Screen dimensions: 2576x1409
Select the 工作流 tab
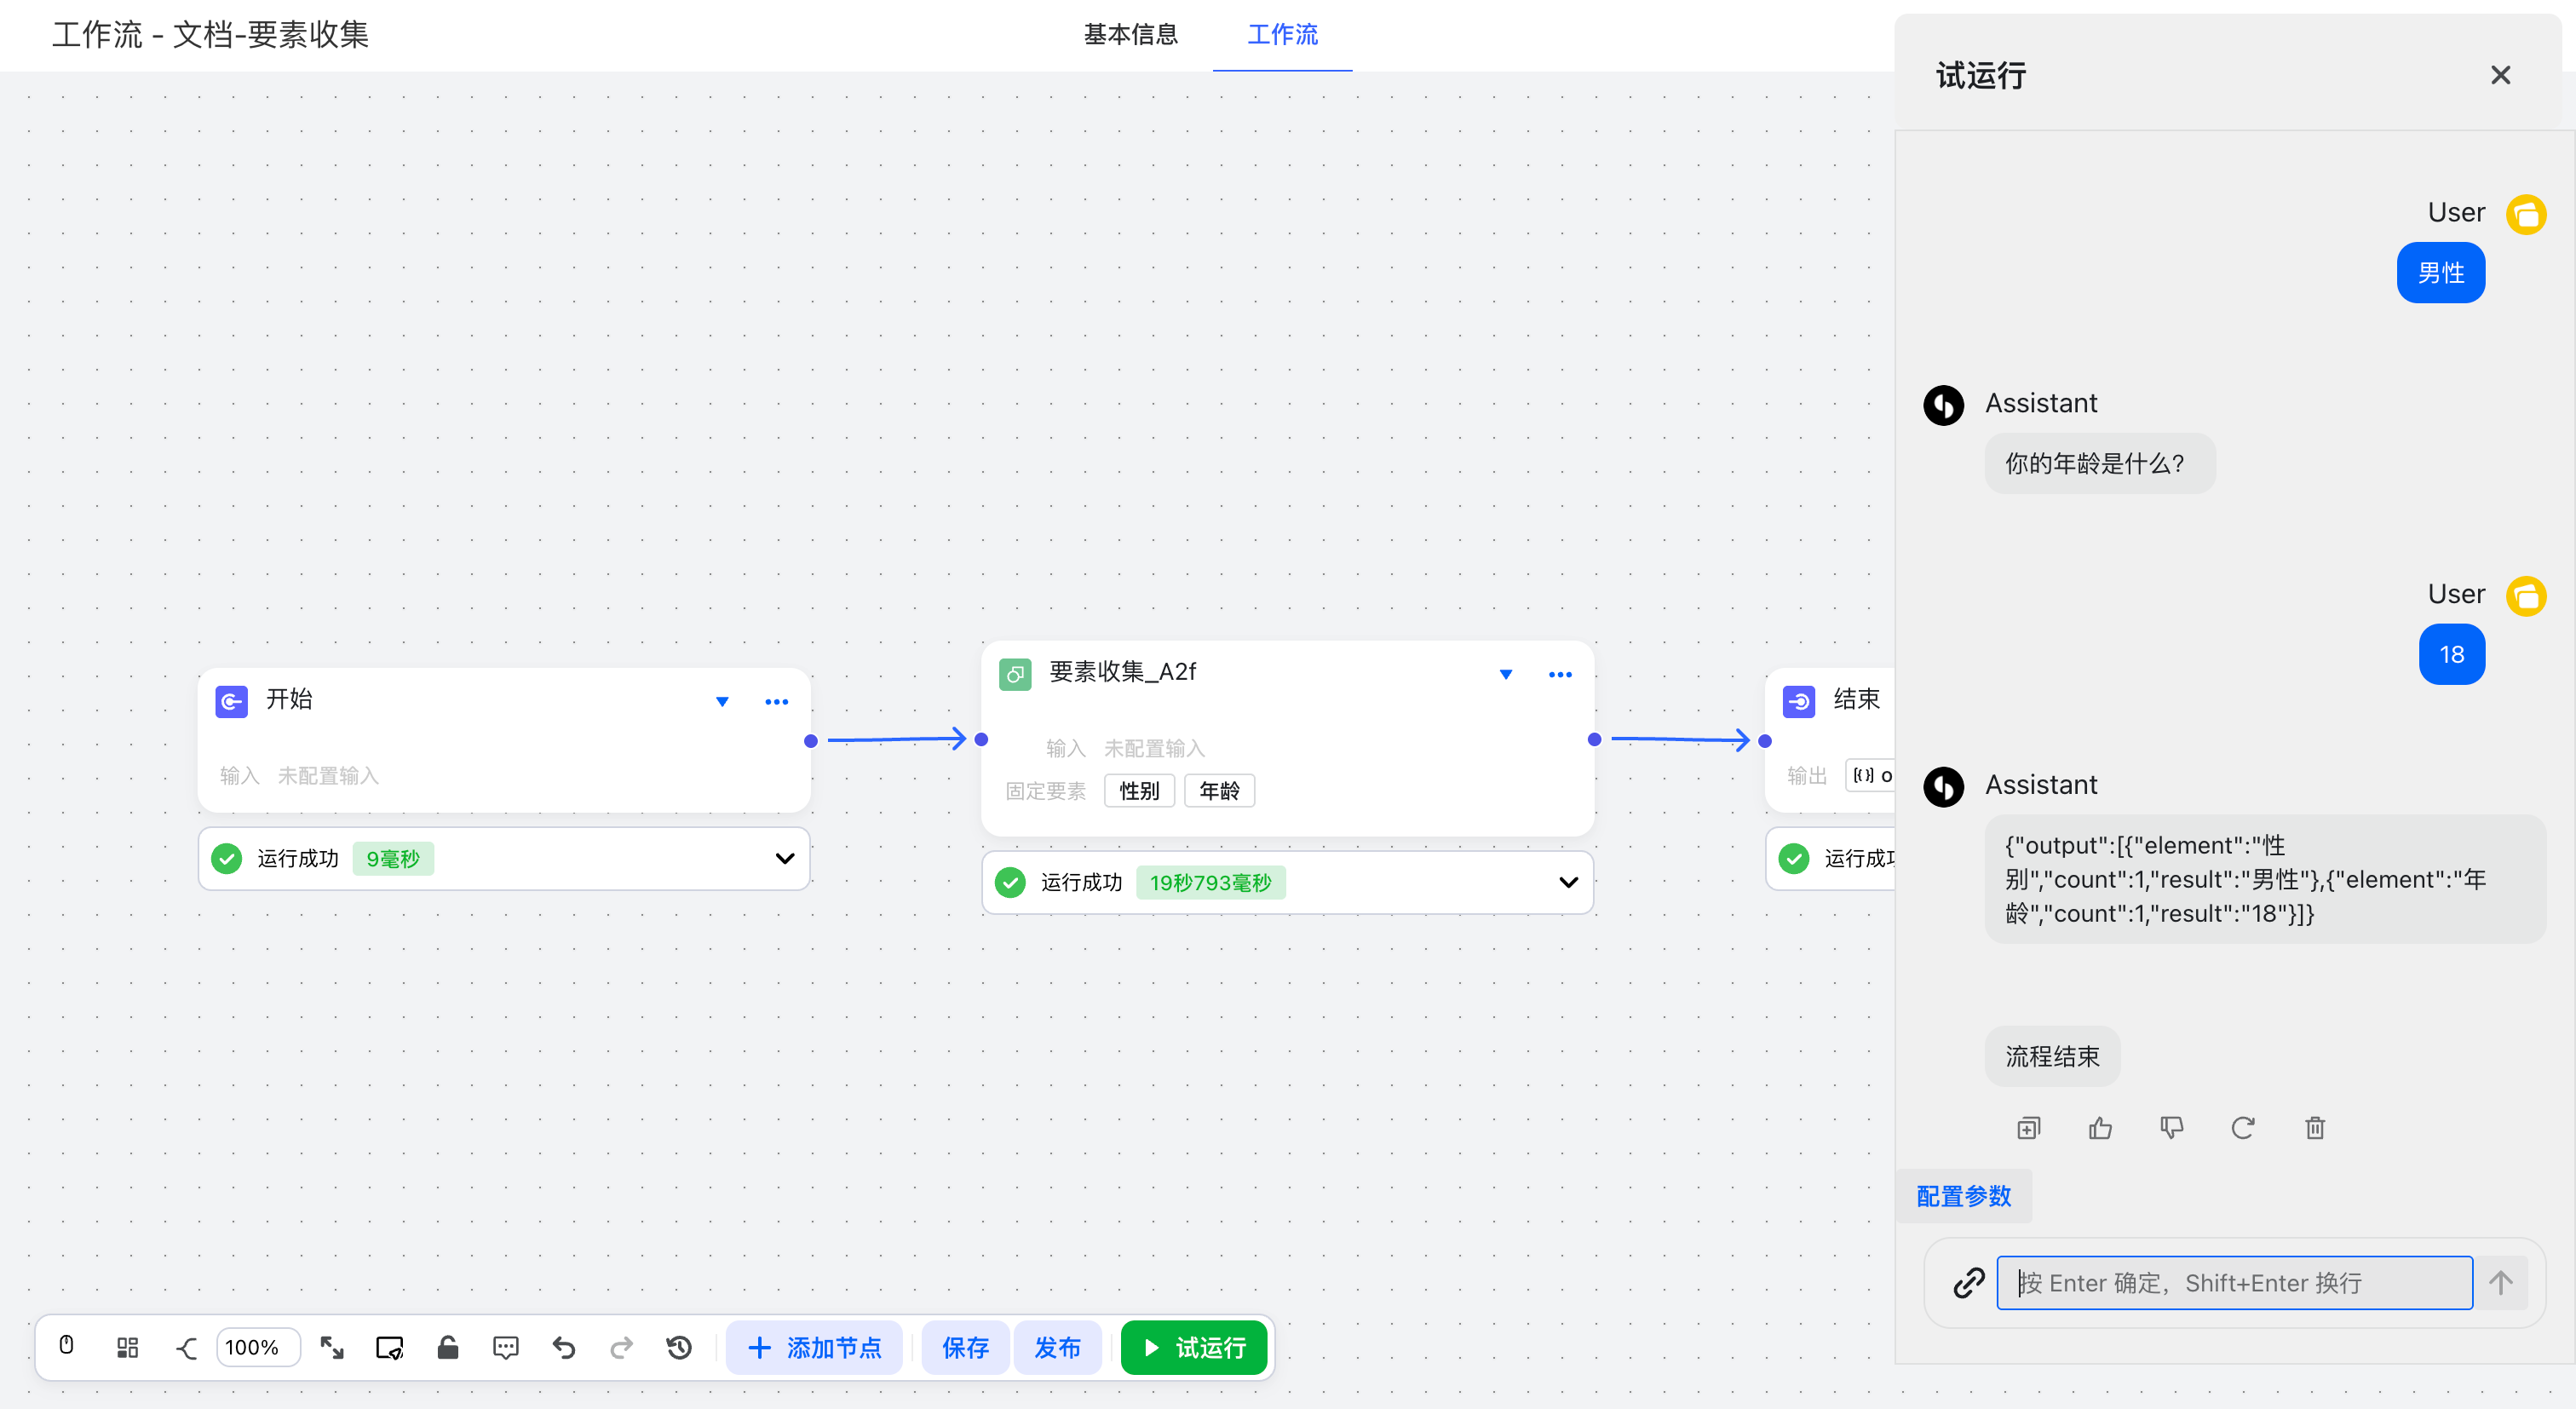[x=1282, y=35]
